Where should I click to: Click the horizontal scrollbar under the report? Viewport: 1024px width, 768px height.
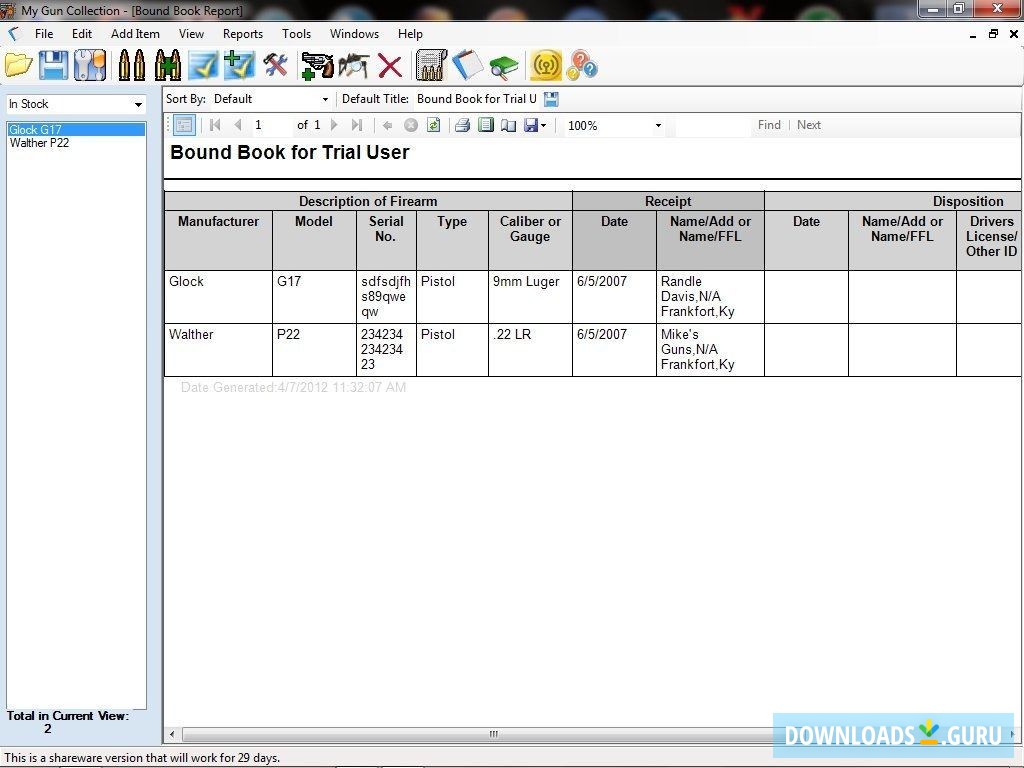tap(493, 734)
